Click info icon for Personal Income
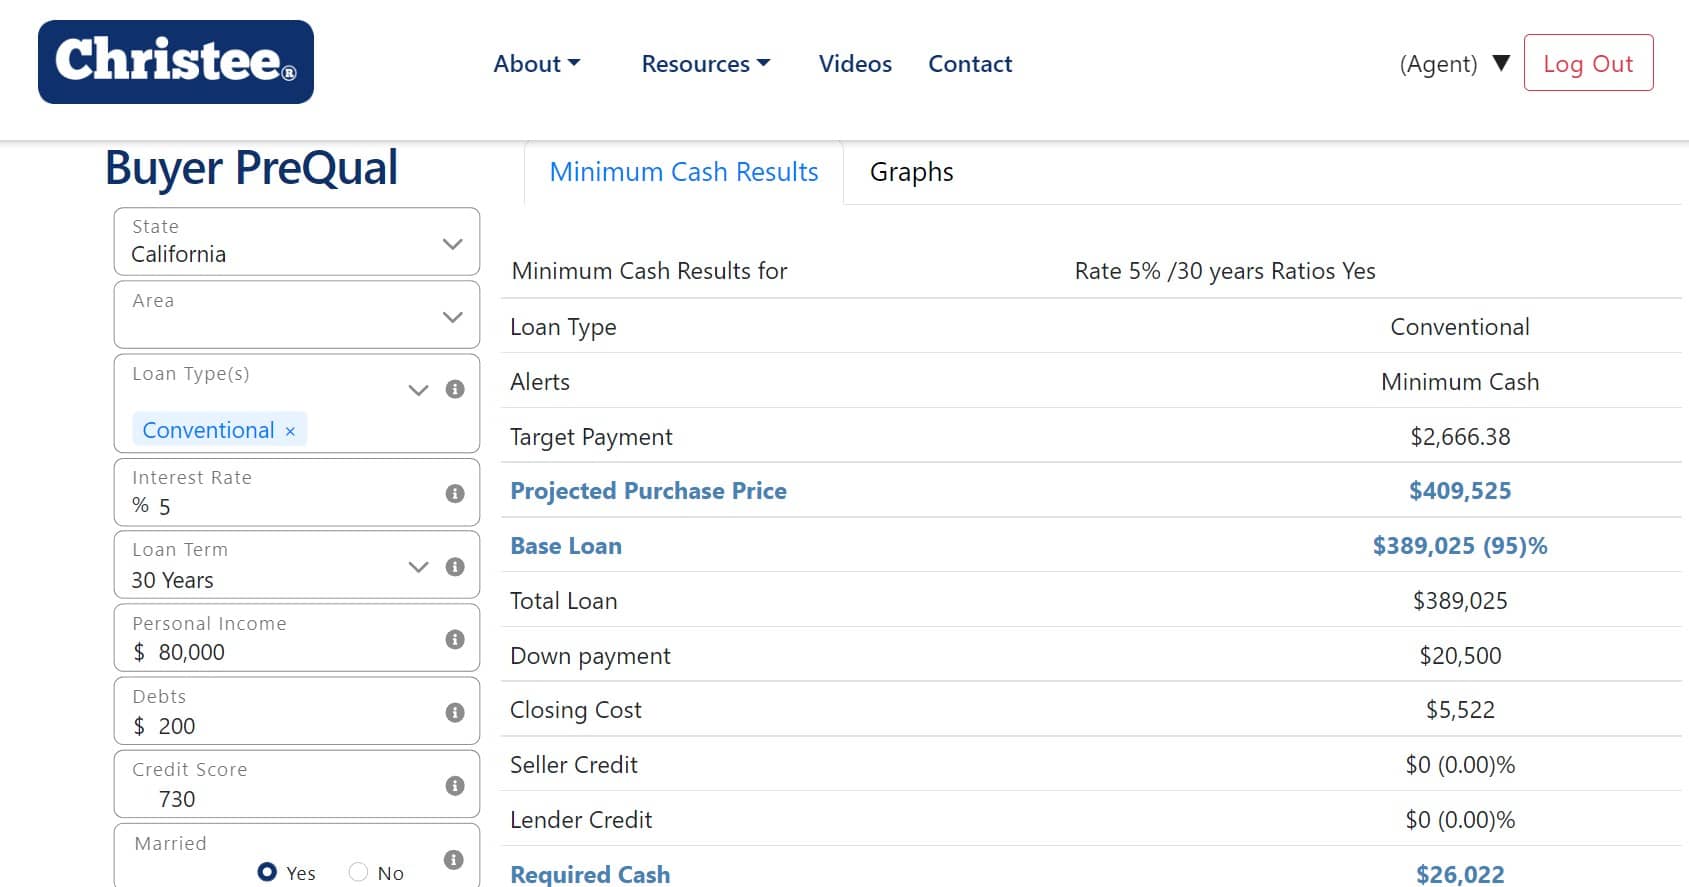This screenshot has width=1689, height=887. 455,639
